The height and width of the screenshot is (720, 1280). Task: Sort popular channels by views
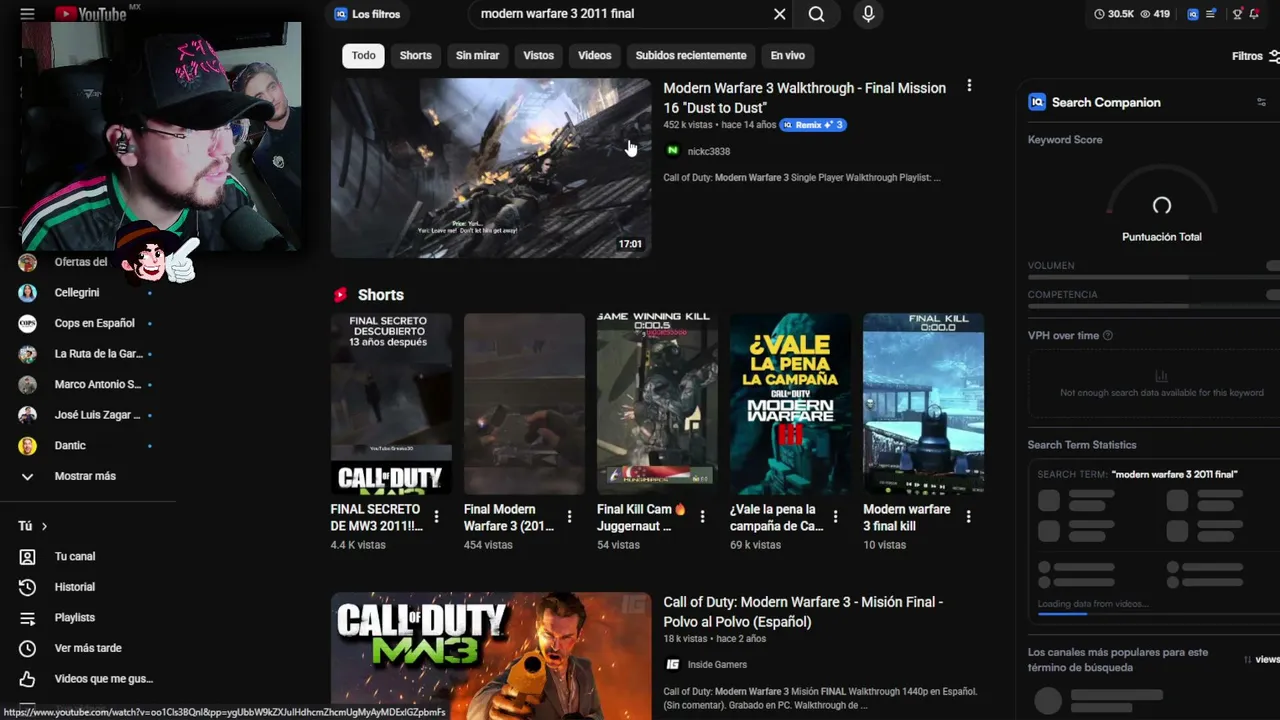1261,660
